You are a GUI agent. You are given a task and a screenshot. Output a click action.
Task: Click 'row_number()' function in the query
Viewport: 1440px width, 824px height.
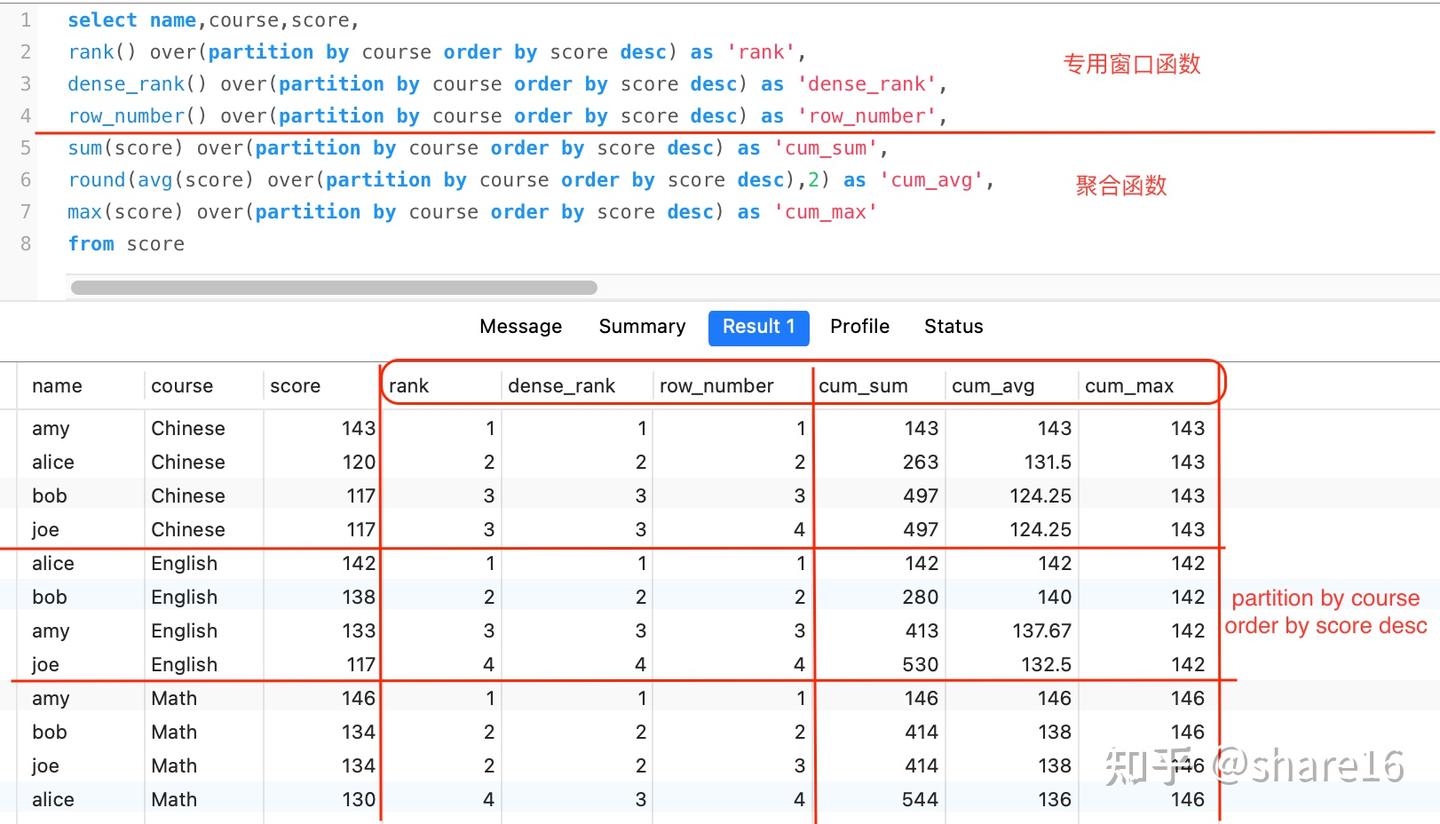click(138, 116)
